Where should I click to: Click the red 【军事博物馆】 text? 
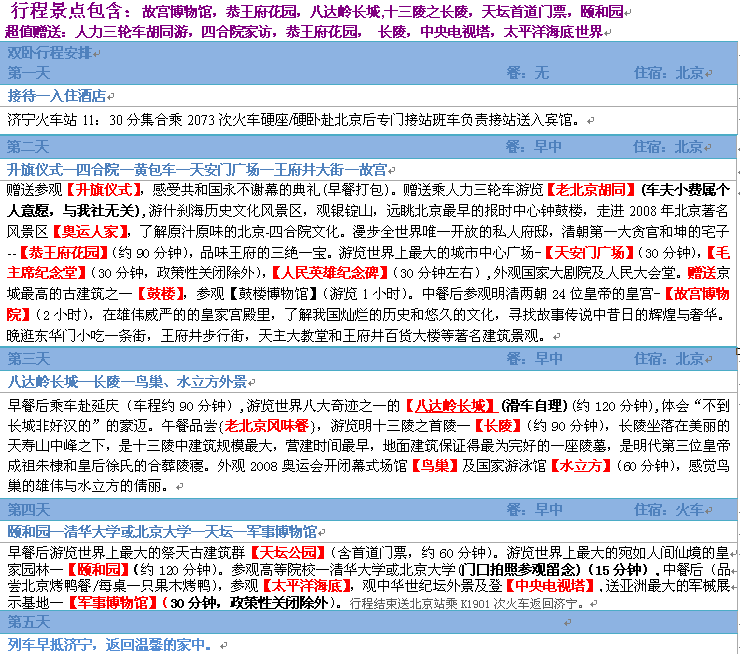tap(112, 603)
